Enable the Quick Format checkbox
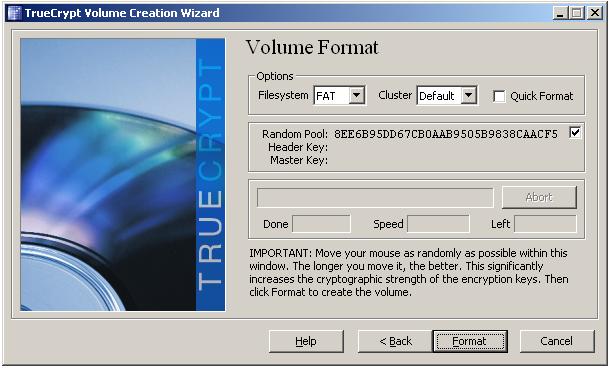611x368 pixels. tap(499, 96)
